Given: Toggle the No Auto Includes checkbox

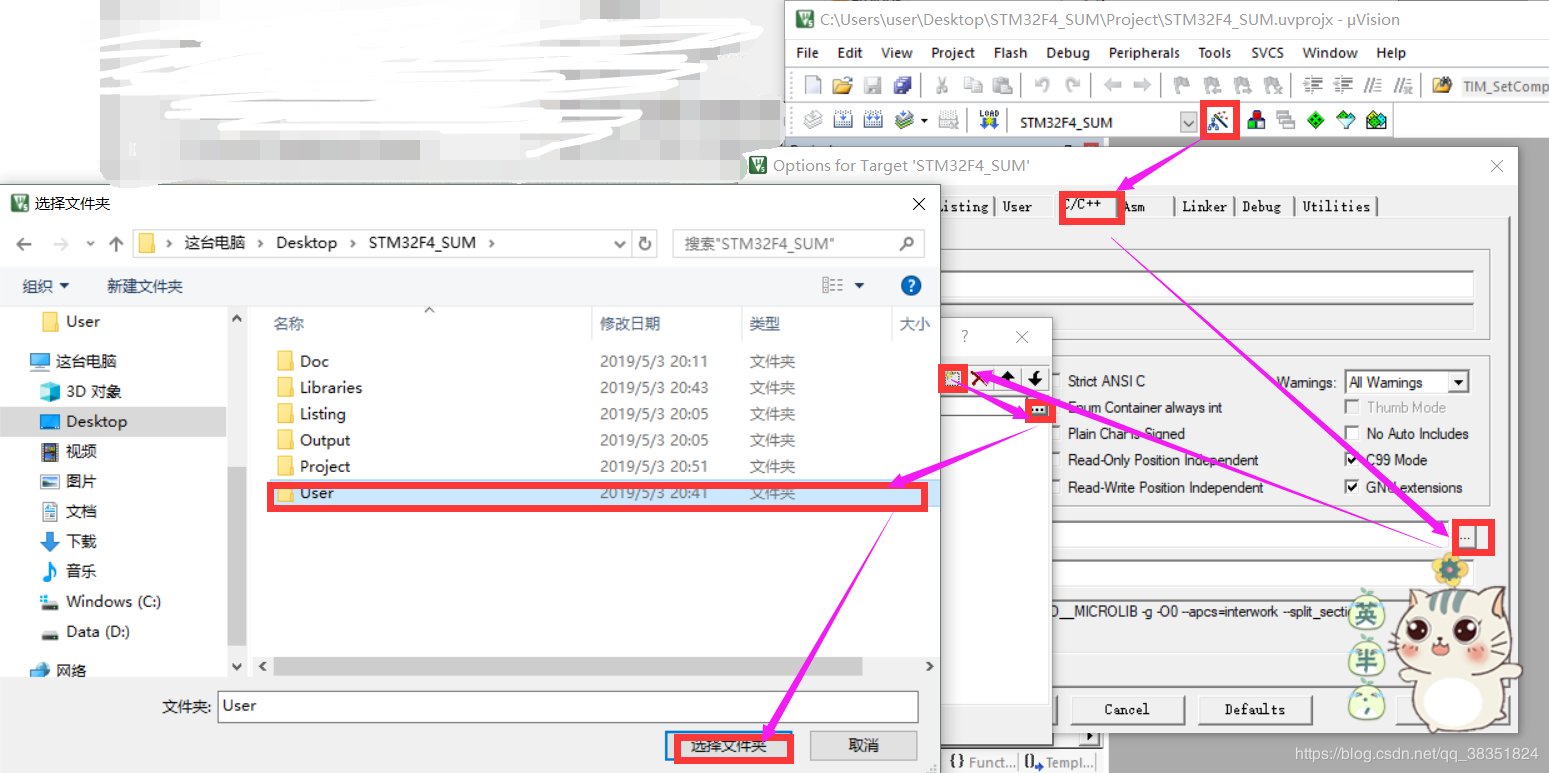Looking at the screenshot, I should [1352, 434].
